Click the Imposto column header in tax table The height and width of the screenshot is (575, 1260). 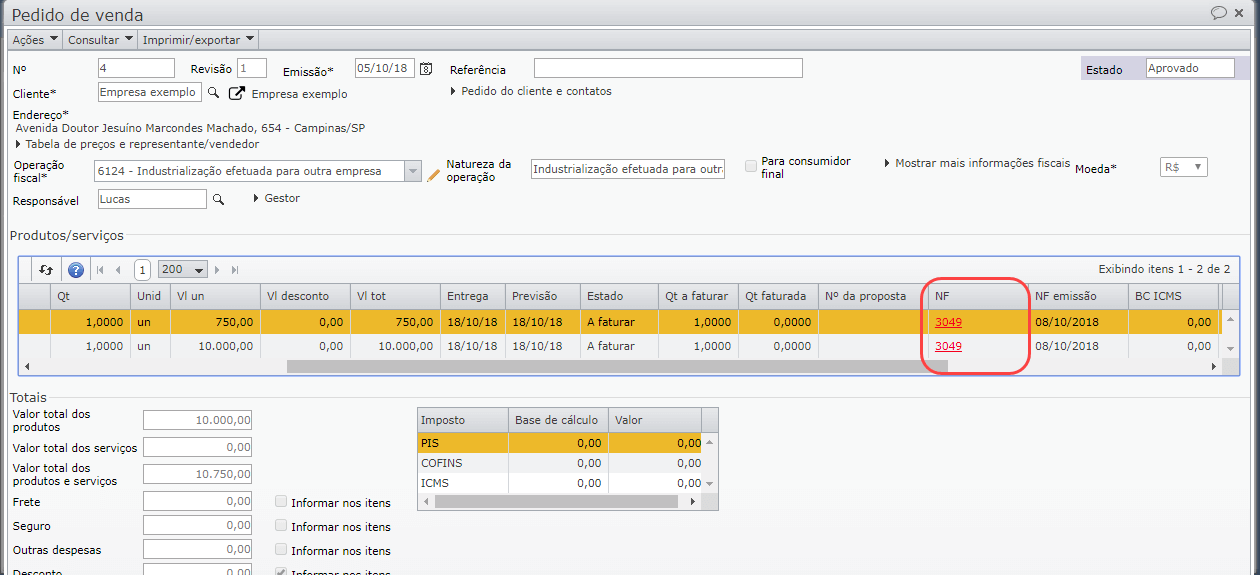[x=462, y=420]
